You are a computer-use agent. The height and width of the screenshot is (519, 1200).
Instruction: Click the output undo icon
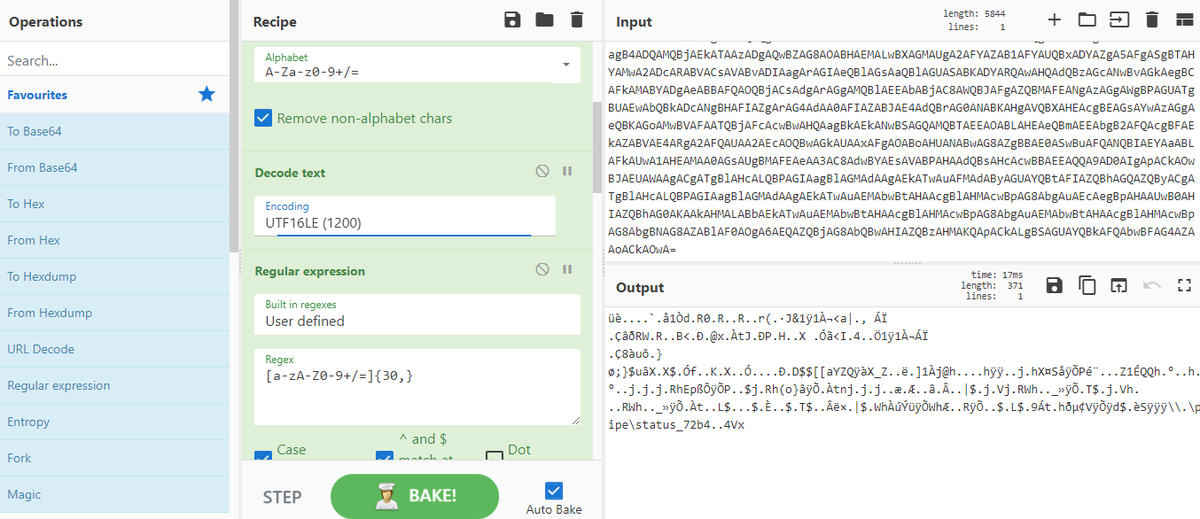click(1152, 286)
